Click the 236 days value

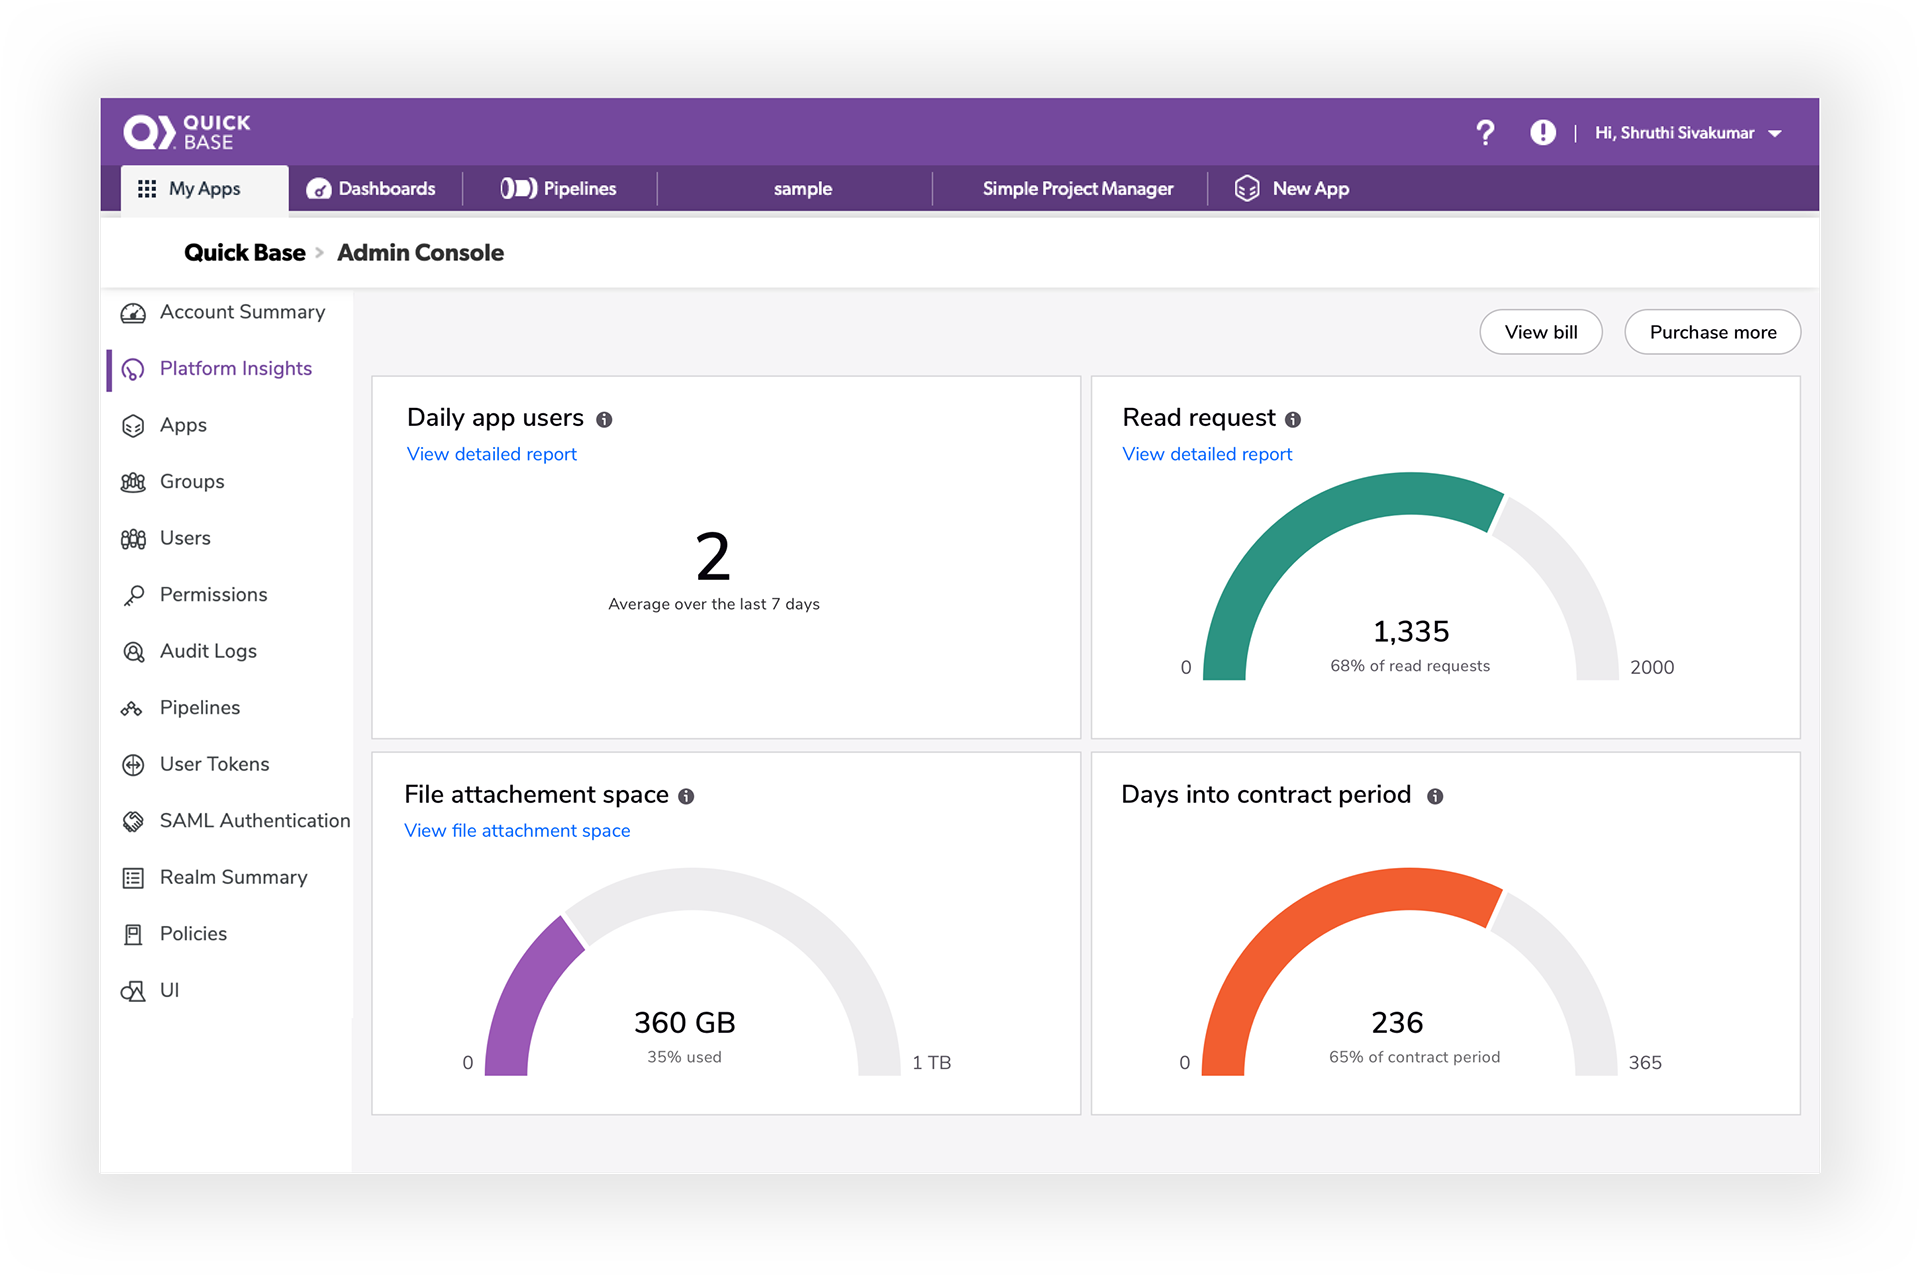pos(1397,1023)
